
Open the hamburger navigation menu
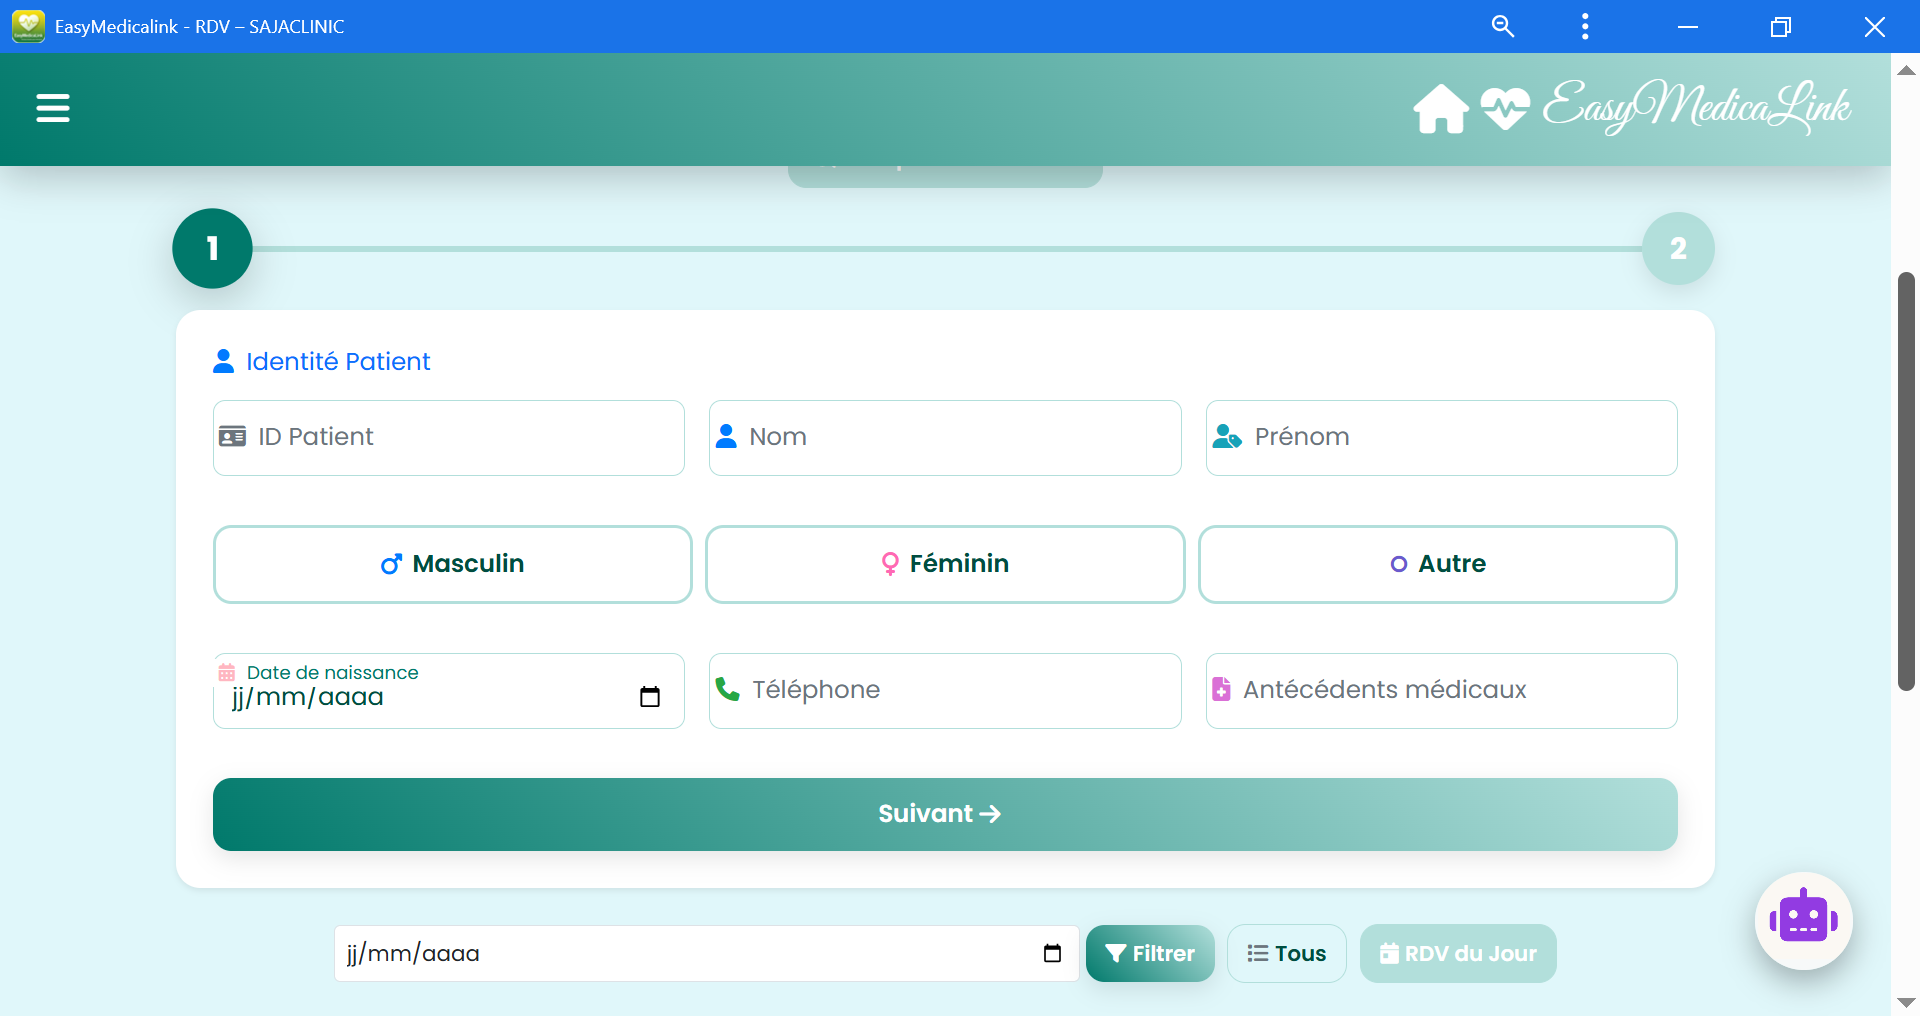coord(53,108)
